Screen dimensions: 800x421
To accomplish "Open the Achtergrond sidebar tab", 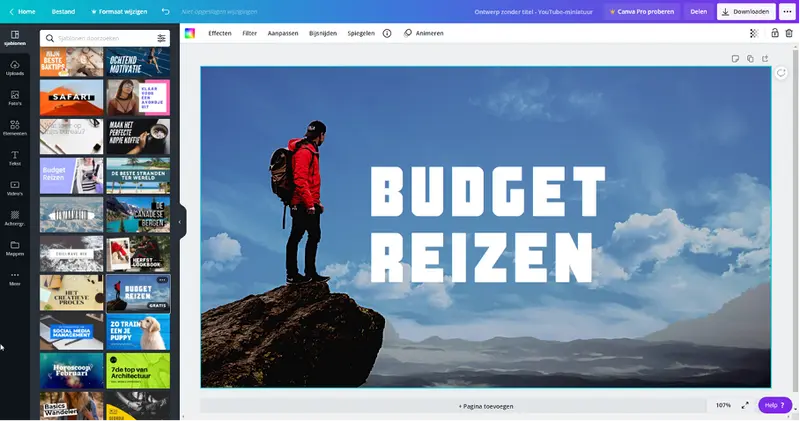I will (15, 218).
